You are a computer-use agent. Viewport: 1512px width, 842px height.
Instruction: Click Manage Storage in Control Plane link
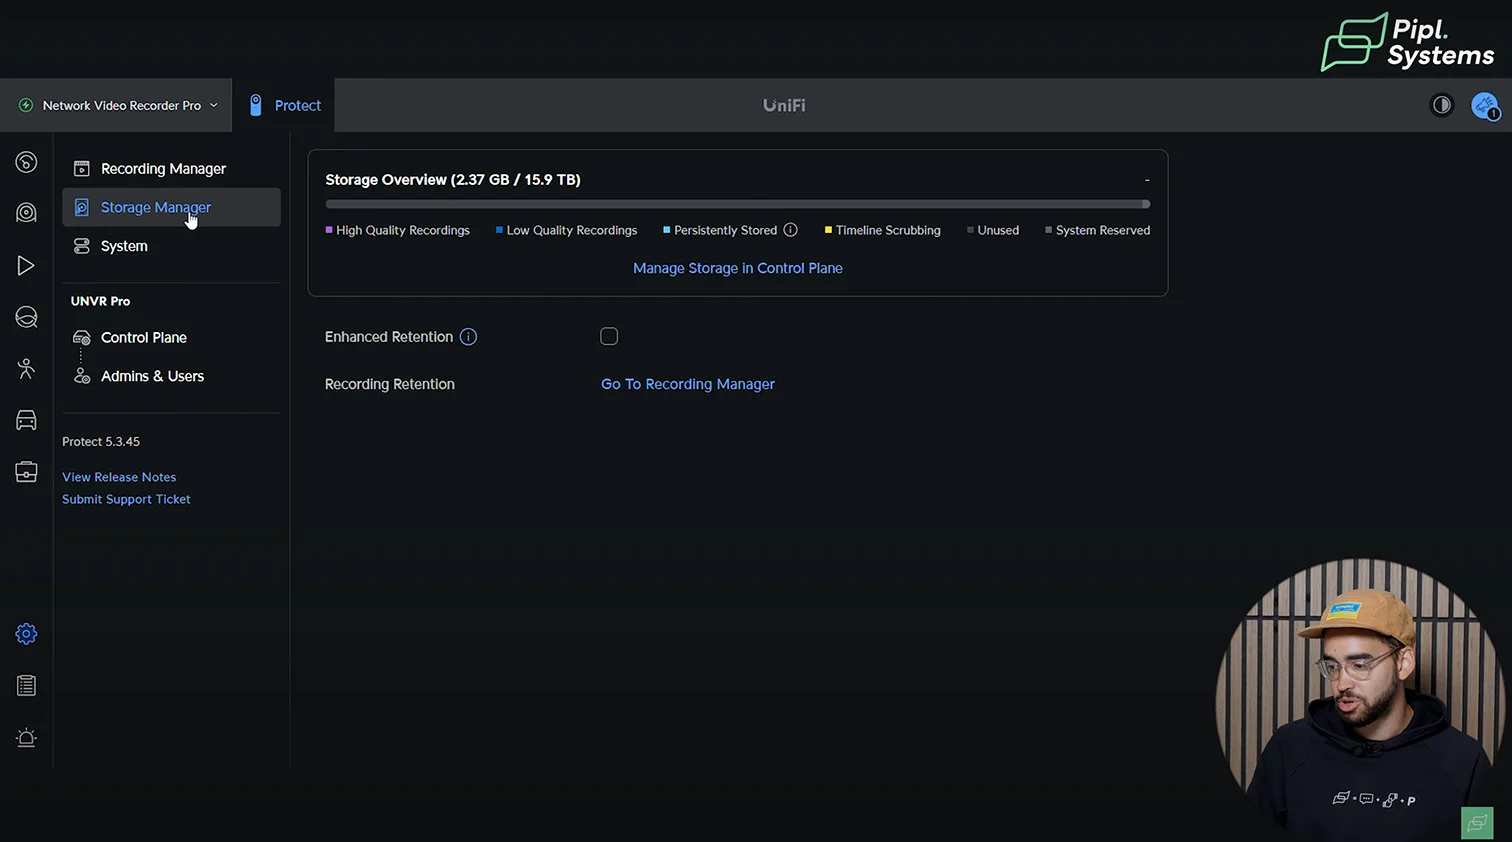[738, 268]
